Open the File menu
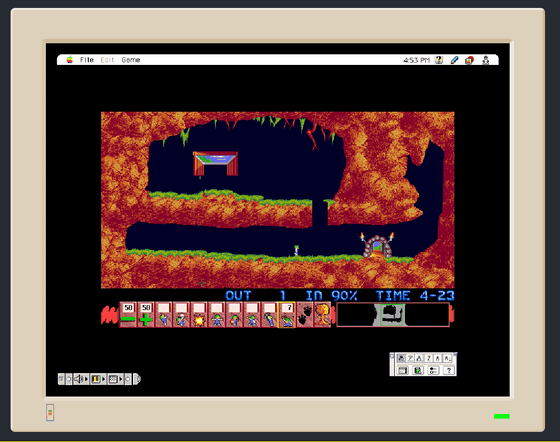The image size is (560, 442). [86, 60]
